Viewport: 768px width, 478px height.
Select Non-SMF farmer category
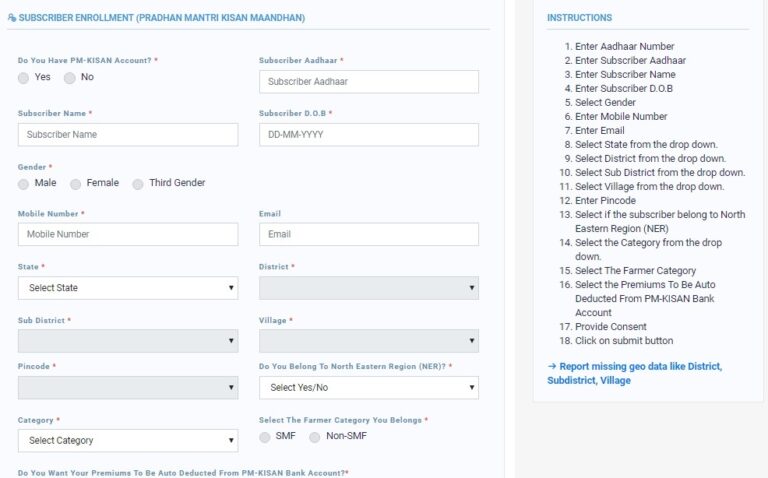pos(315,437)
